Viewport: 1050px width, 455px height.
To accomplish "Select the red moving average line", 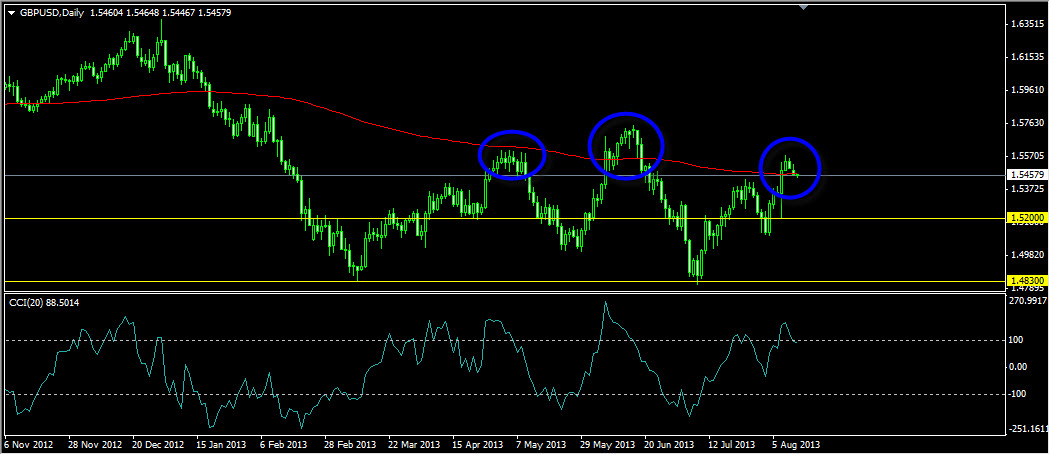I will 402,131.
